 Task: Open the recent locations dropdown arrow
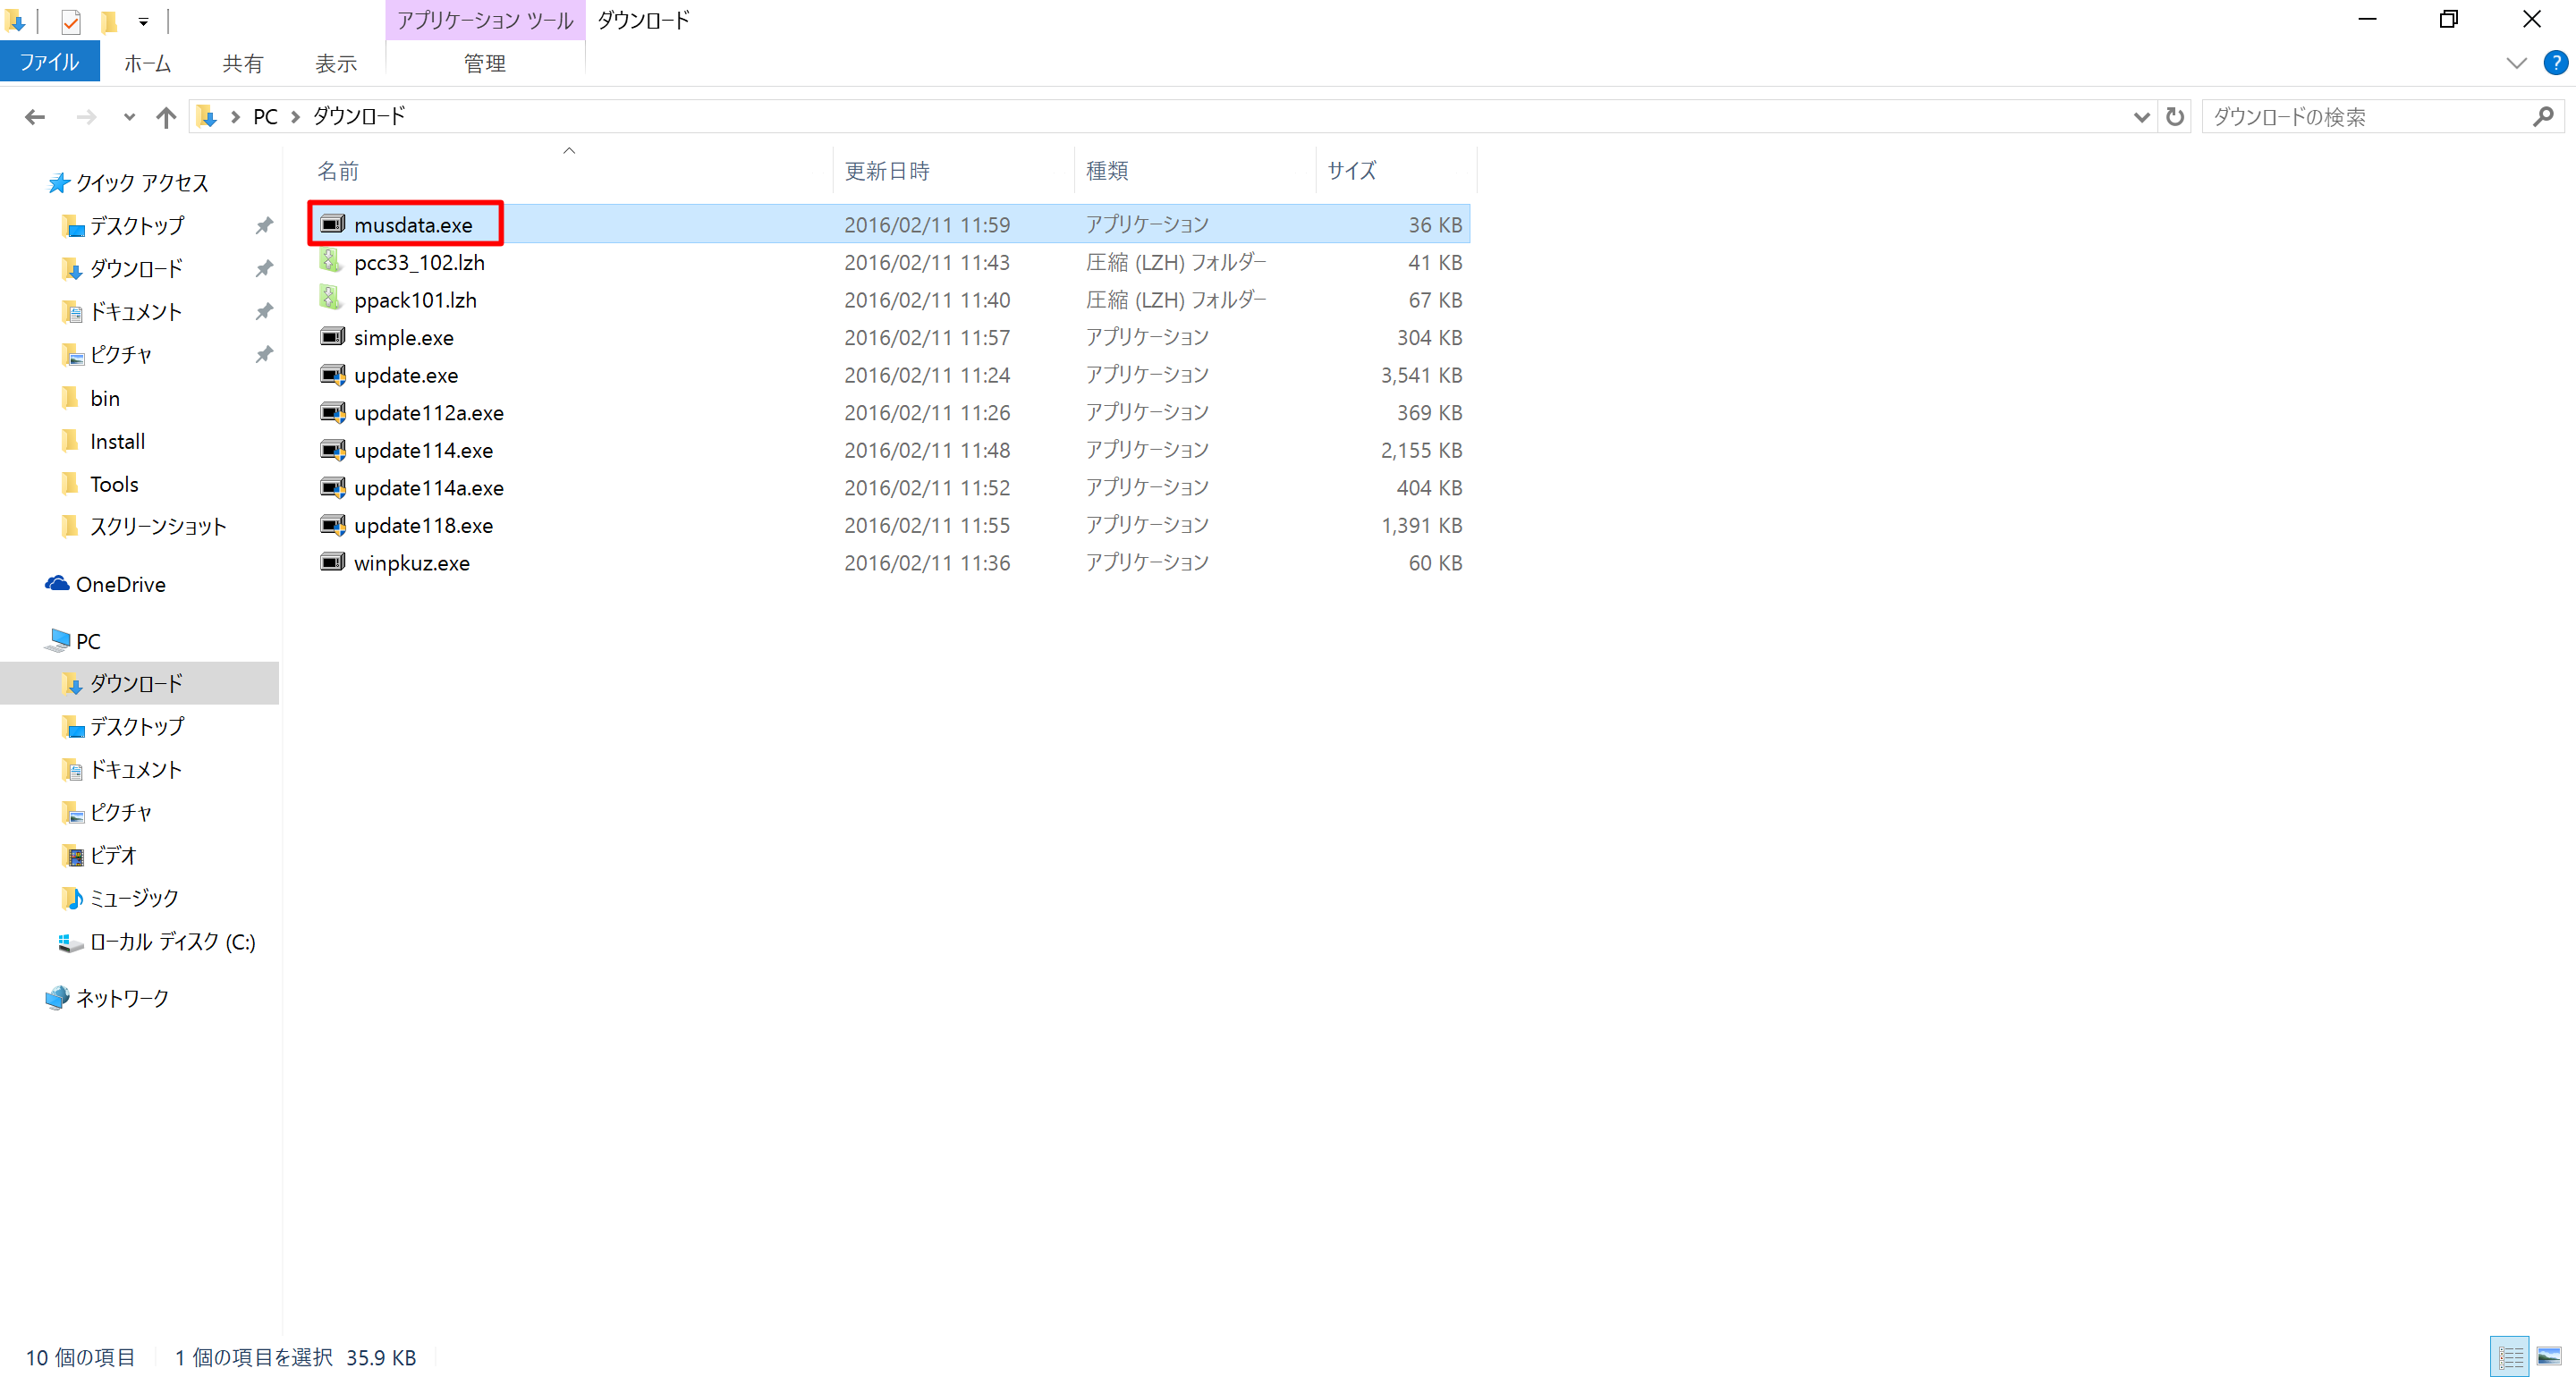click(129, 117)
